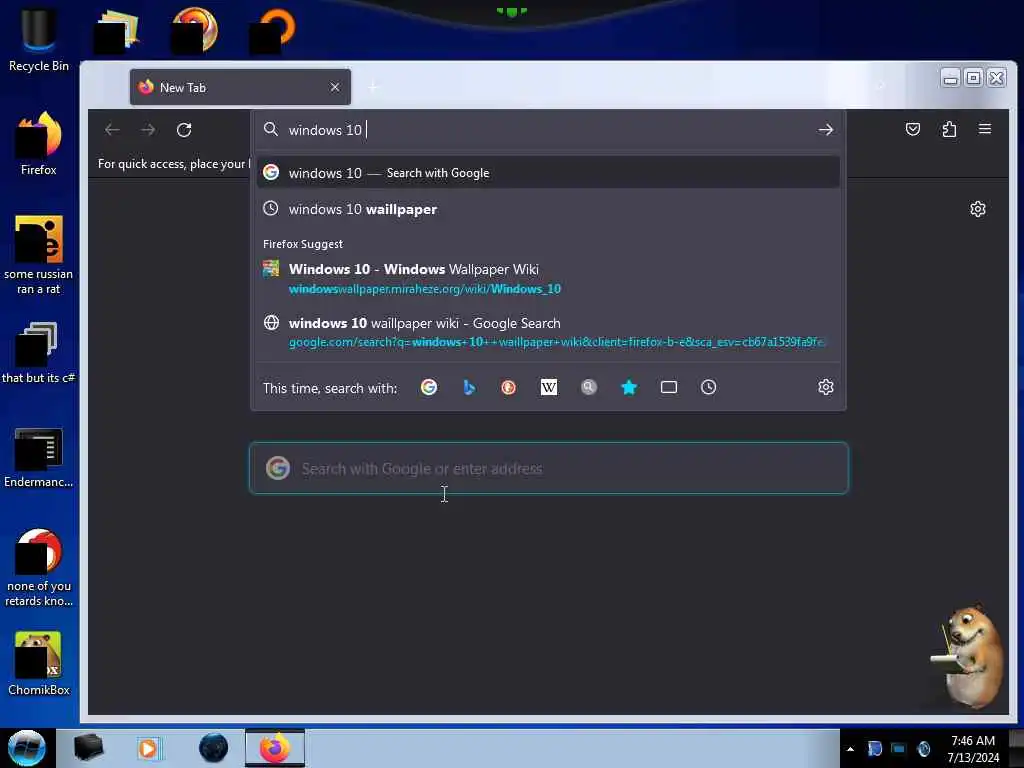Open the Firefox hamburger menu
Viewport: 1024px width, 768px height.
coord(985,129)
